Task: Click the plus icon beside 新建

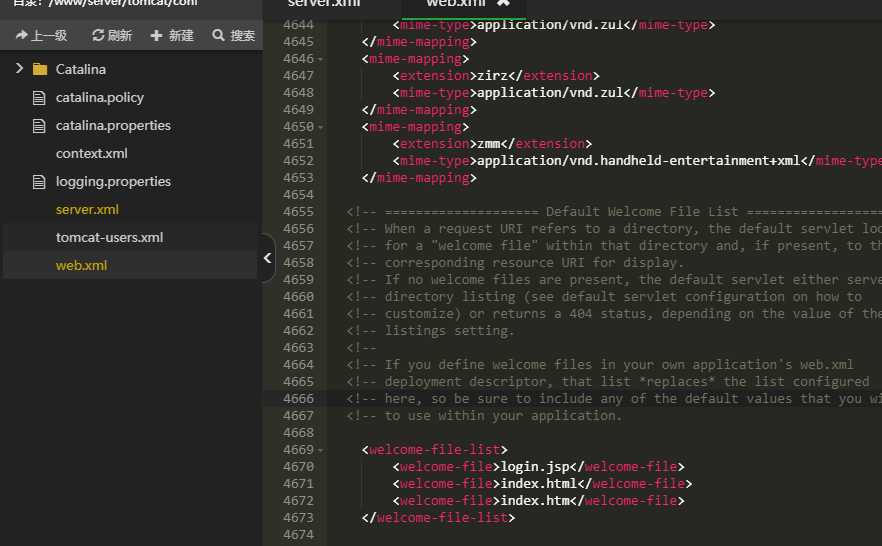Action: tap(156, 35)
